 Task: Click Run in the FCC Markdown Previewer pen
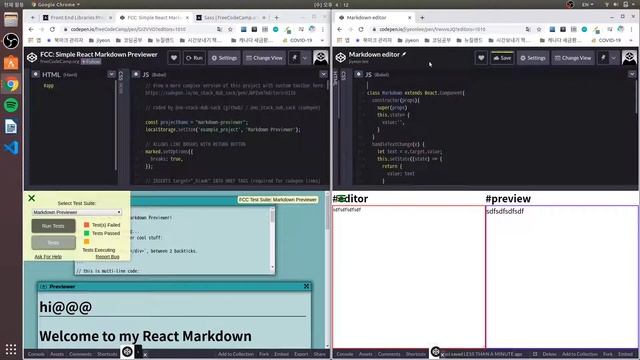pyautogui.click(x=194, y=58)
